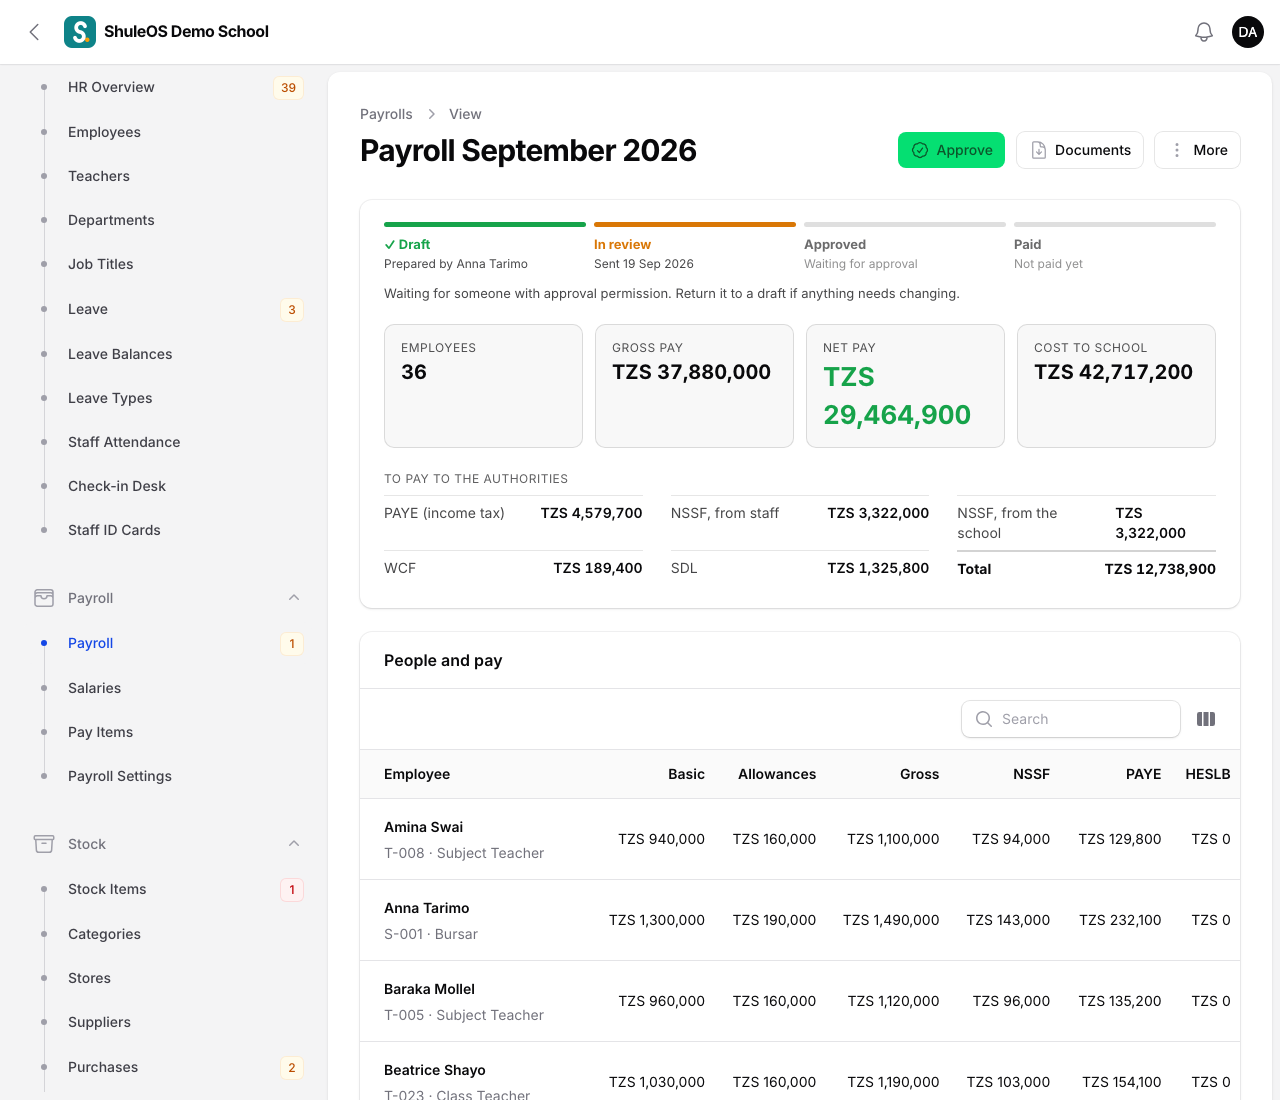
Task: Open the ShuleOS logo icon
Action: pos(80,32)
